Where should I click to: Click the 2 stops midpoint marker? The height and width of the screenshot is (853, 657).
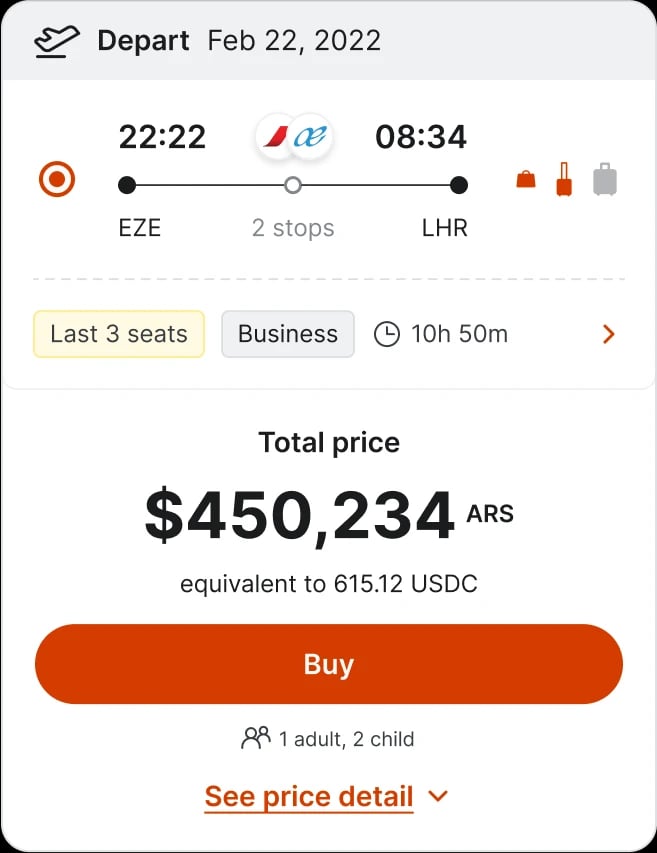[x=292, y=185]
